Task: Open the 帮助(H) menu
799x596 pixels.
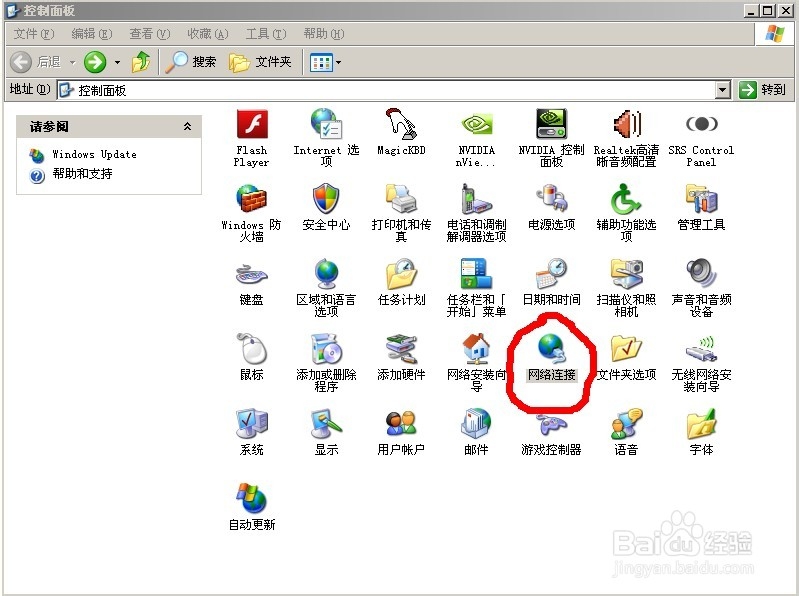Action: pyautogui.click(x=324, y=34)
